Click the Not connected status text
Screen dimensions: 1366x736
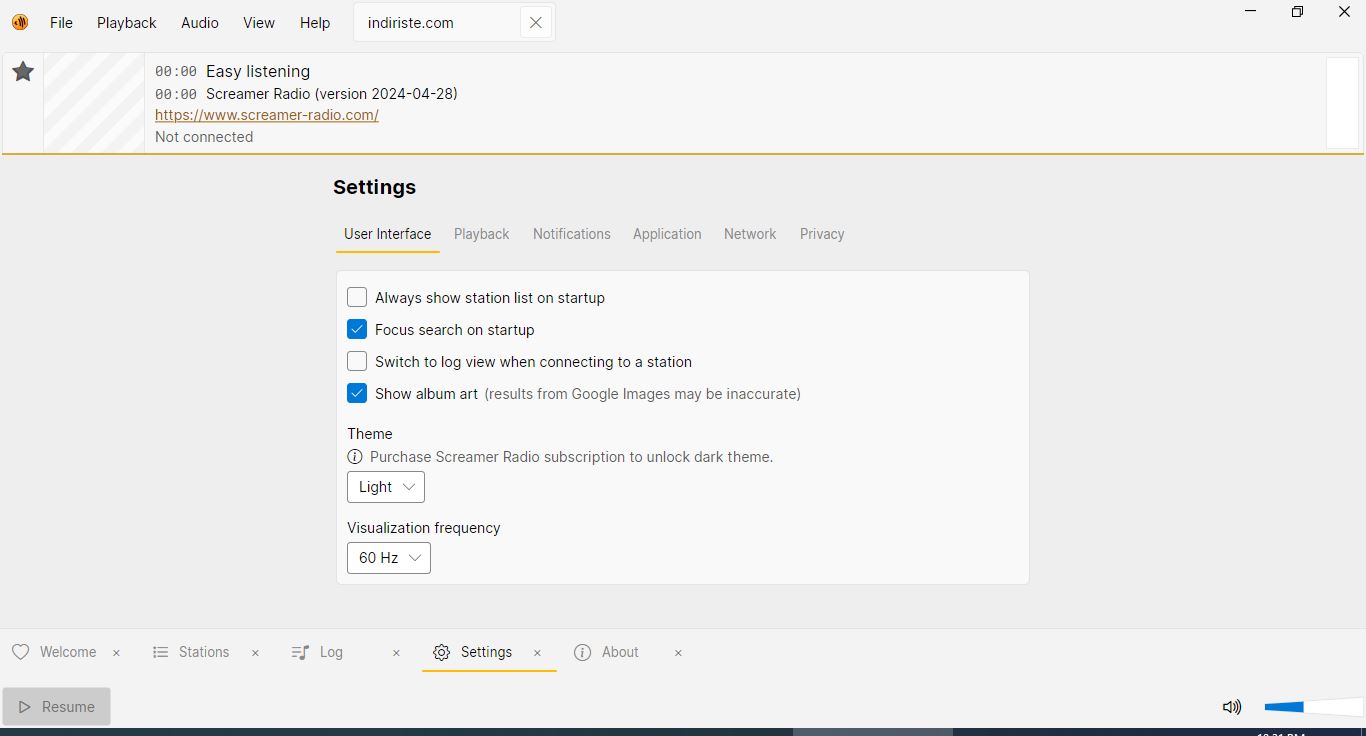(204, 137)
